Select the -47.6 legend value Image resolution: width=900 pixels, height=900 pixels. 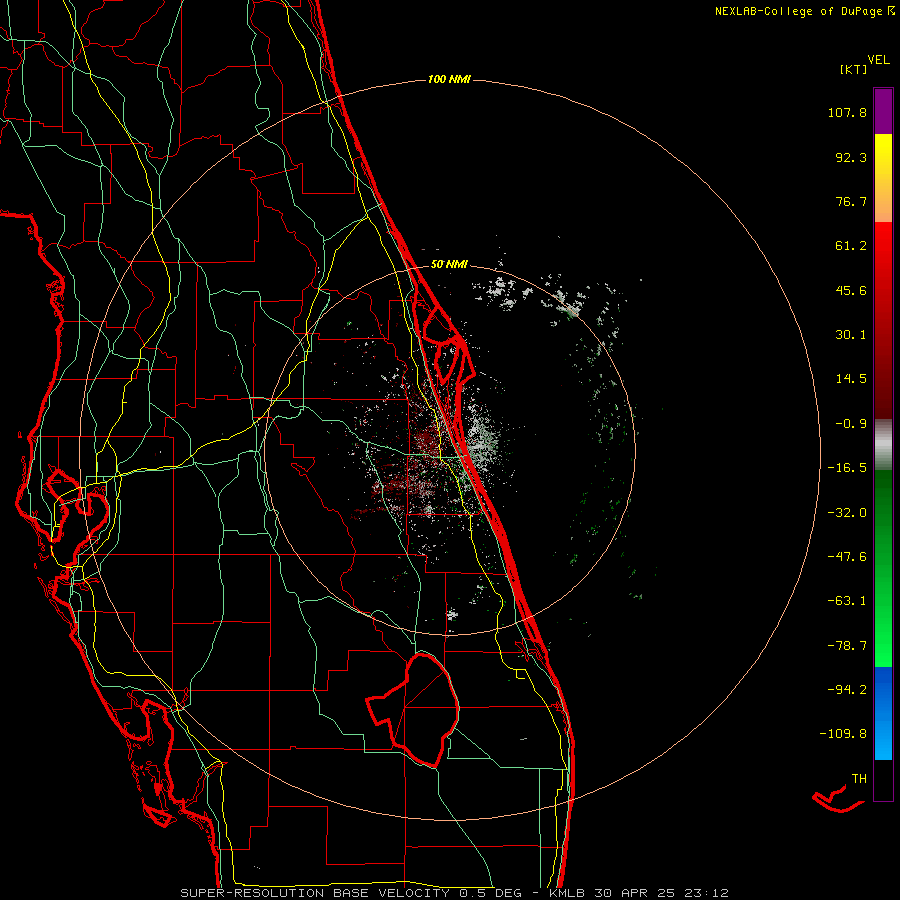tap(847, 557)
